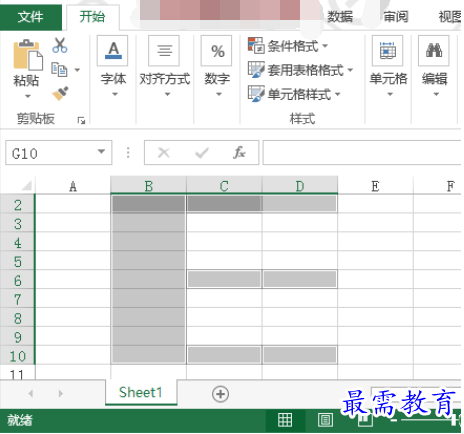Expand the Font group arrow
The width and height of the screenshot is (464, 434).
click(115, 95)
